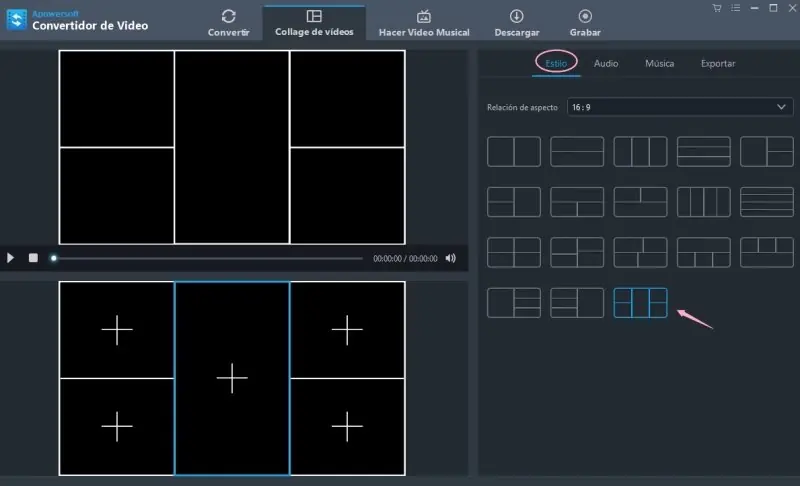Select the highlighted five-cell collage layout
Image resolution: width=800 pixels, height=486 pixels.
(640, 302)
